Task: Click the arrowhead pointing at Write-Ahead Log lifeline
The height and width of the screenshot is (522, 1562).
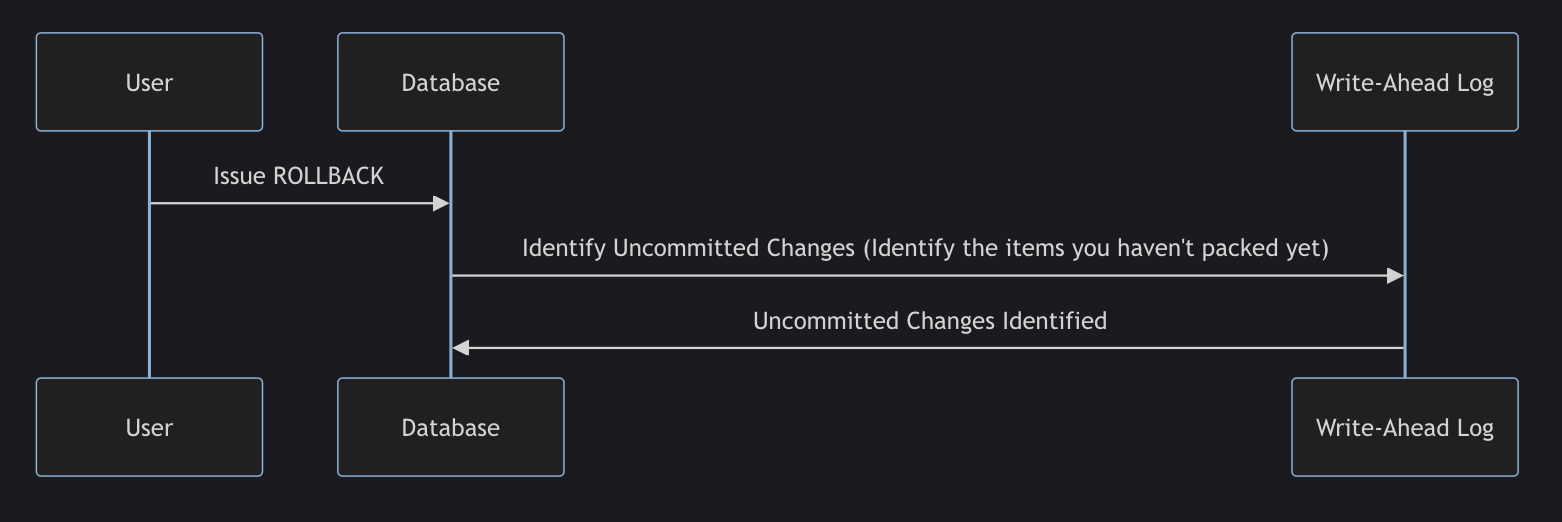Action: [x=1395, y=276]
